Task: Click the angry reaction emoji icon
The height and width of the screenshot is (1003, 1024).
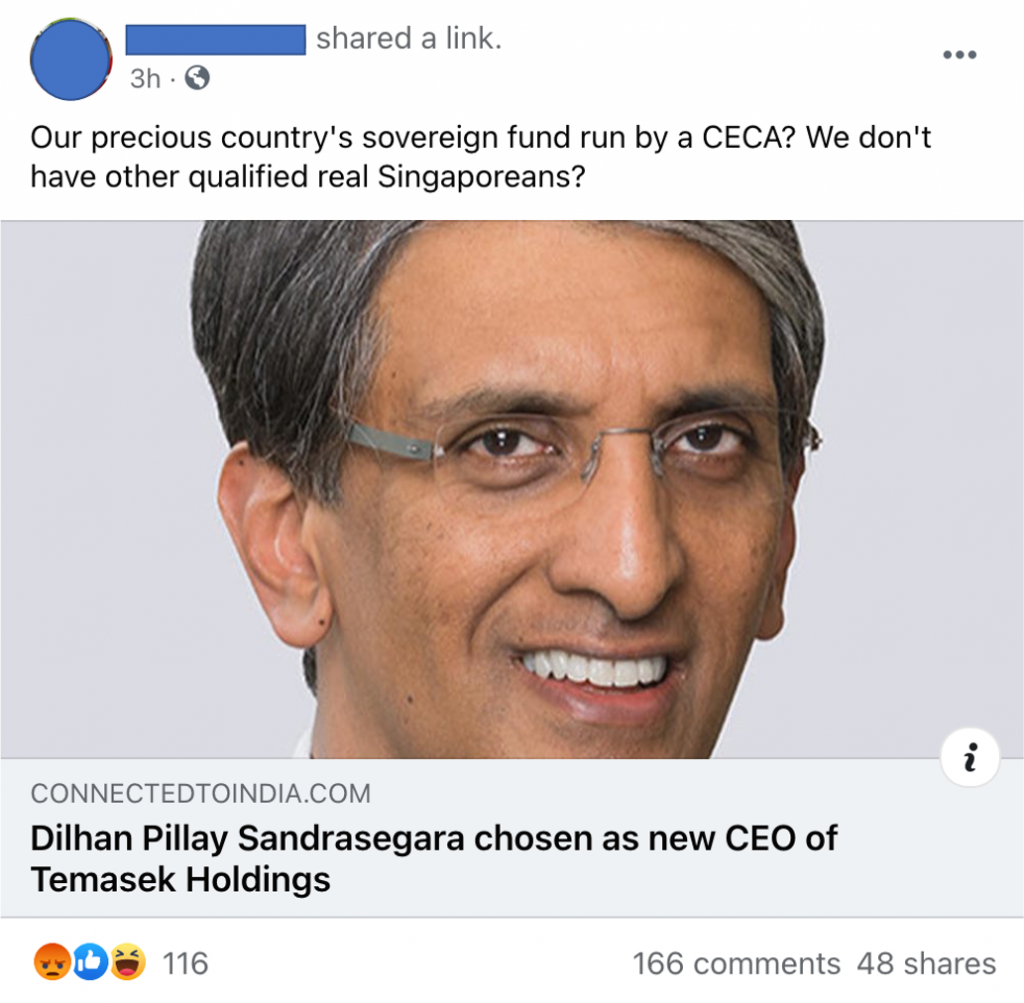Action: coord(52,962)
